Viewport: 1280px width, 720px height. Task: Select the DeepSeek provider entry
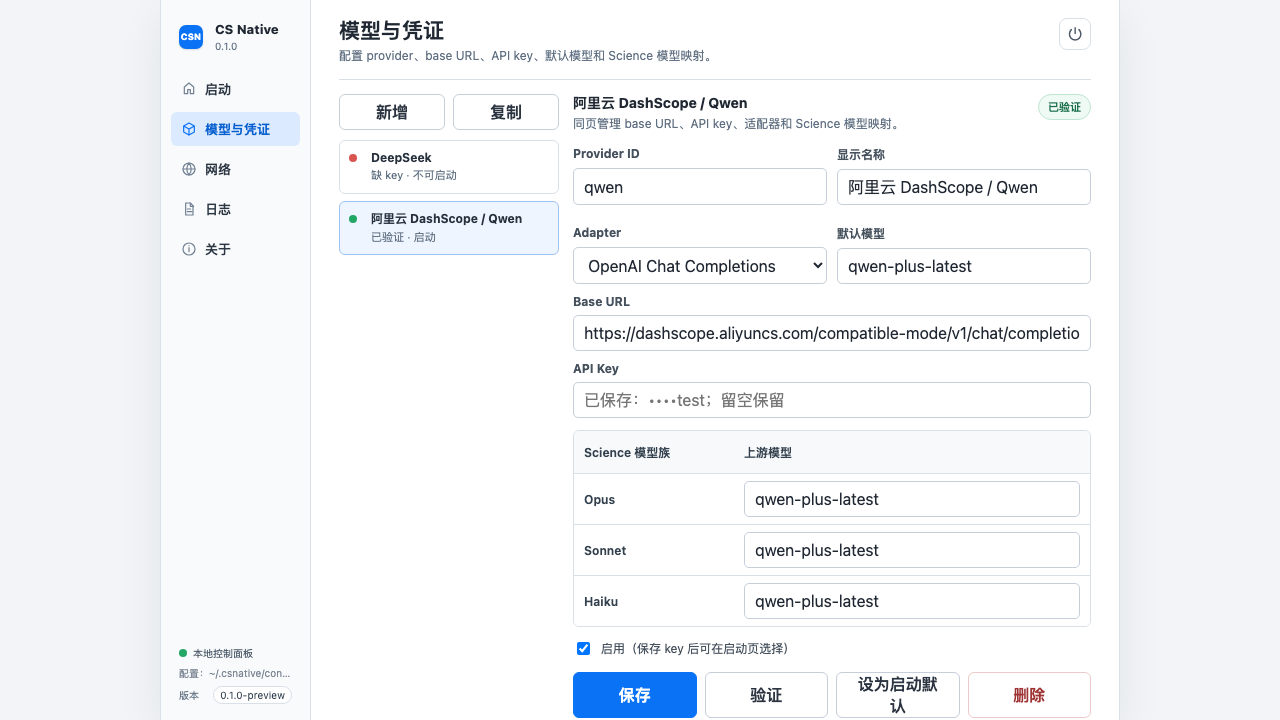(449, 166)
